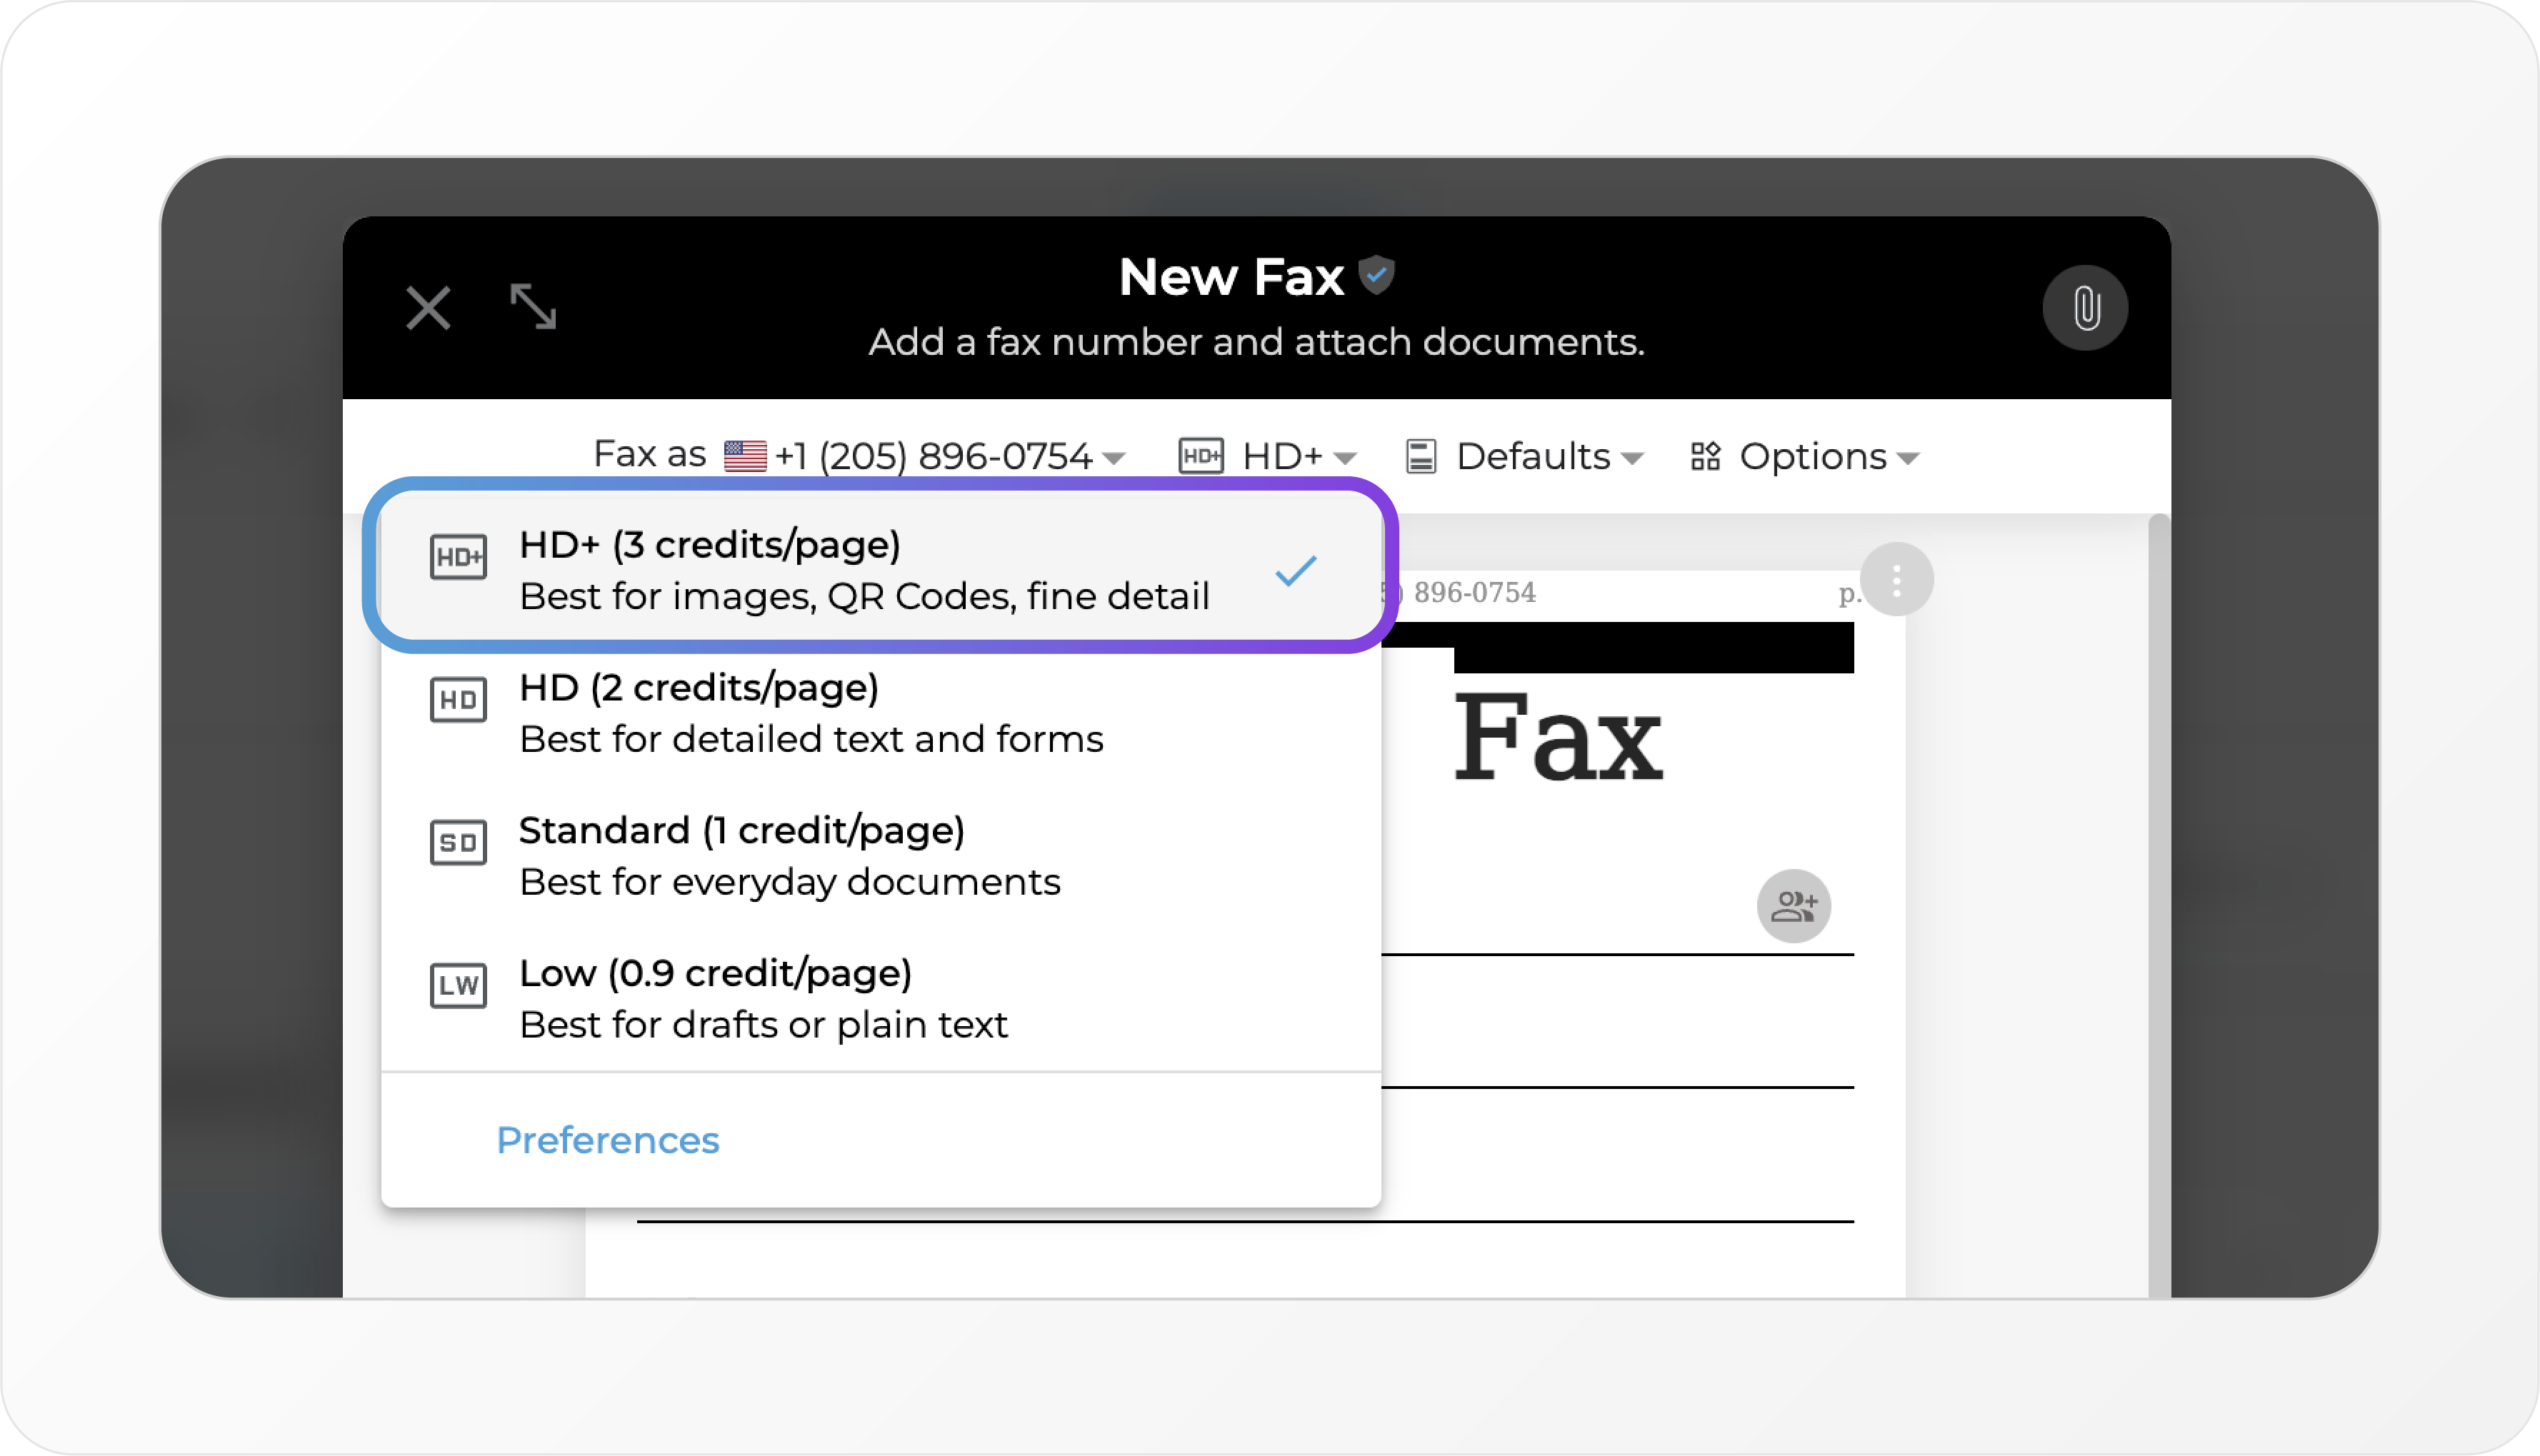This screenshot has height=1456, width=2540.
Task: Click the Options grid icon
Action: 1705,457
